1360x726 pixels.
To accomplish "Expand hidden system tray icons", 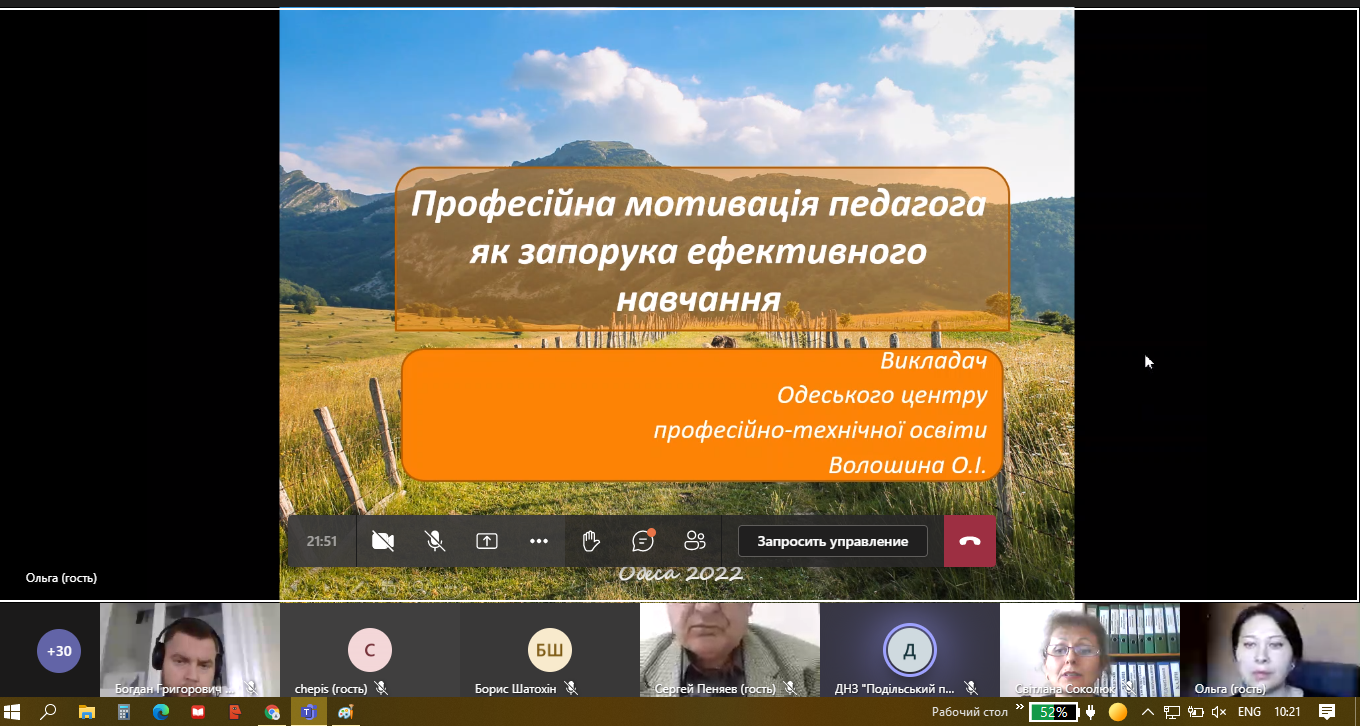I will tap(1149, 712).
